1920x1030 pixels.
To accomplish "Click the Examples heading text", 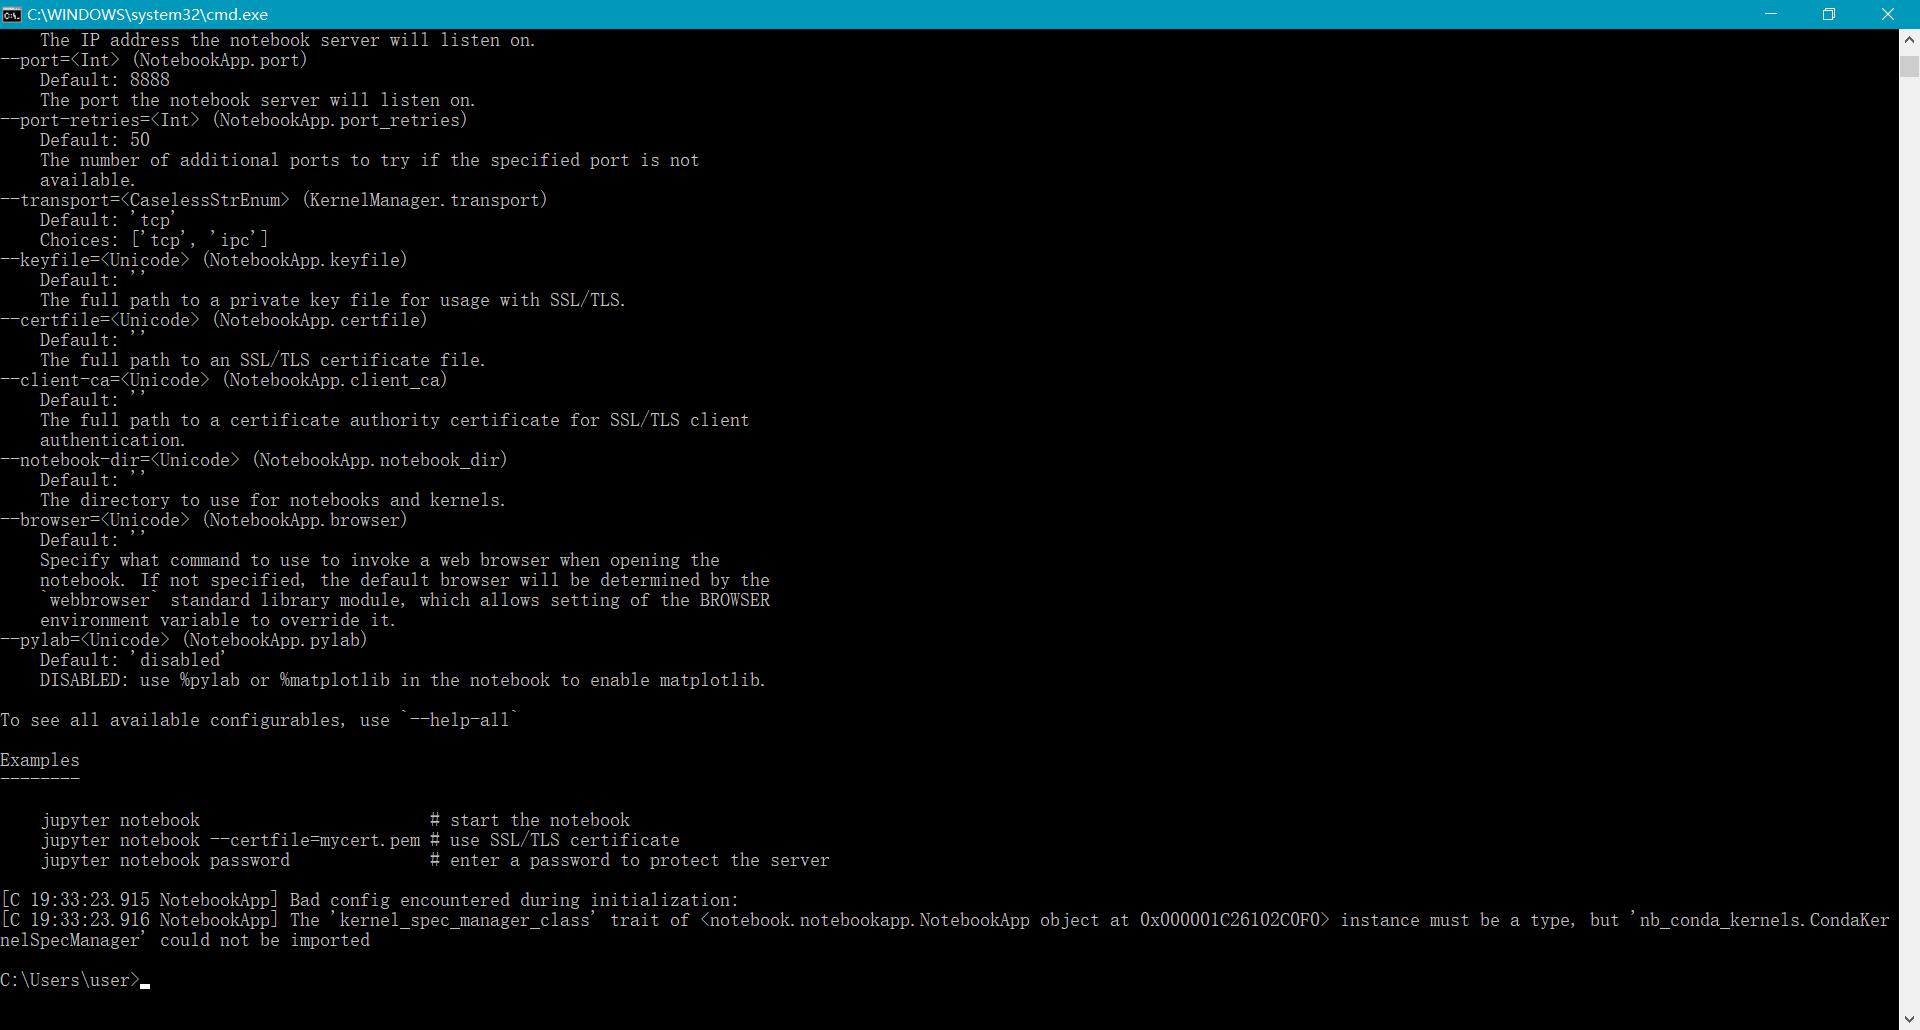I will click(40, 760).
